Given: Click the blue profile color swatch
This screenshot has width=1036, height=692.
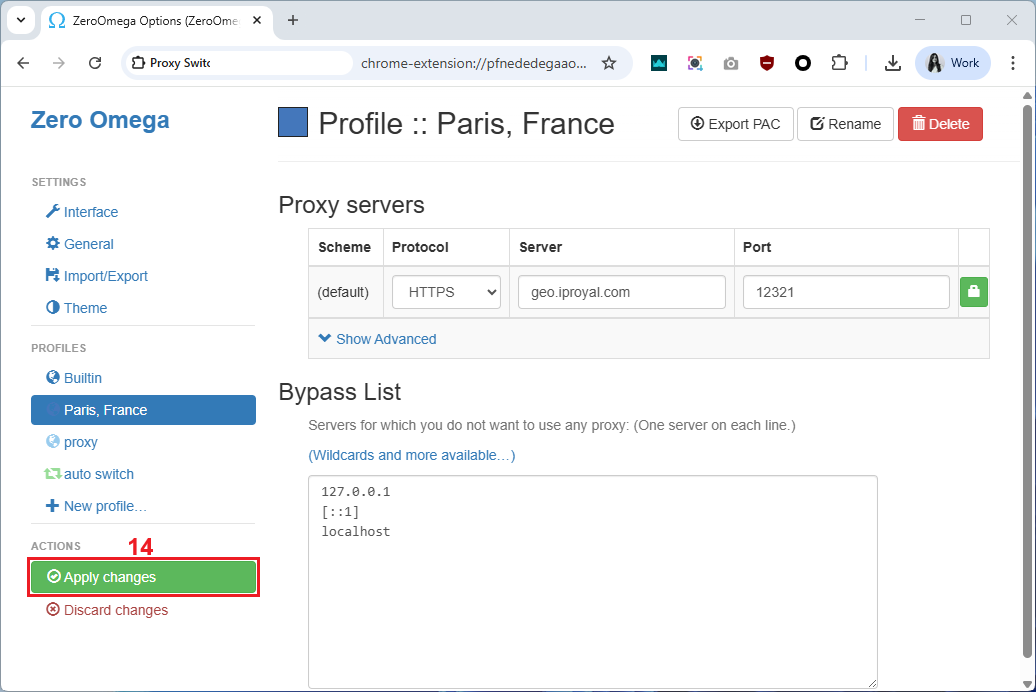Looking at the screenshot, I should (293, 123).
